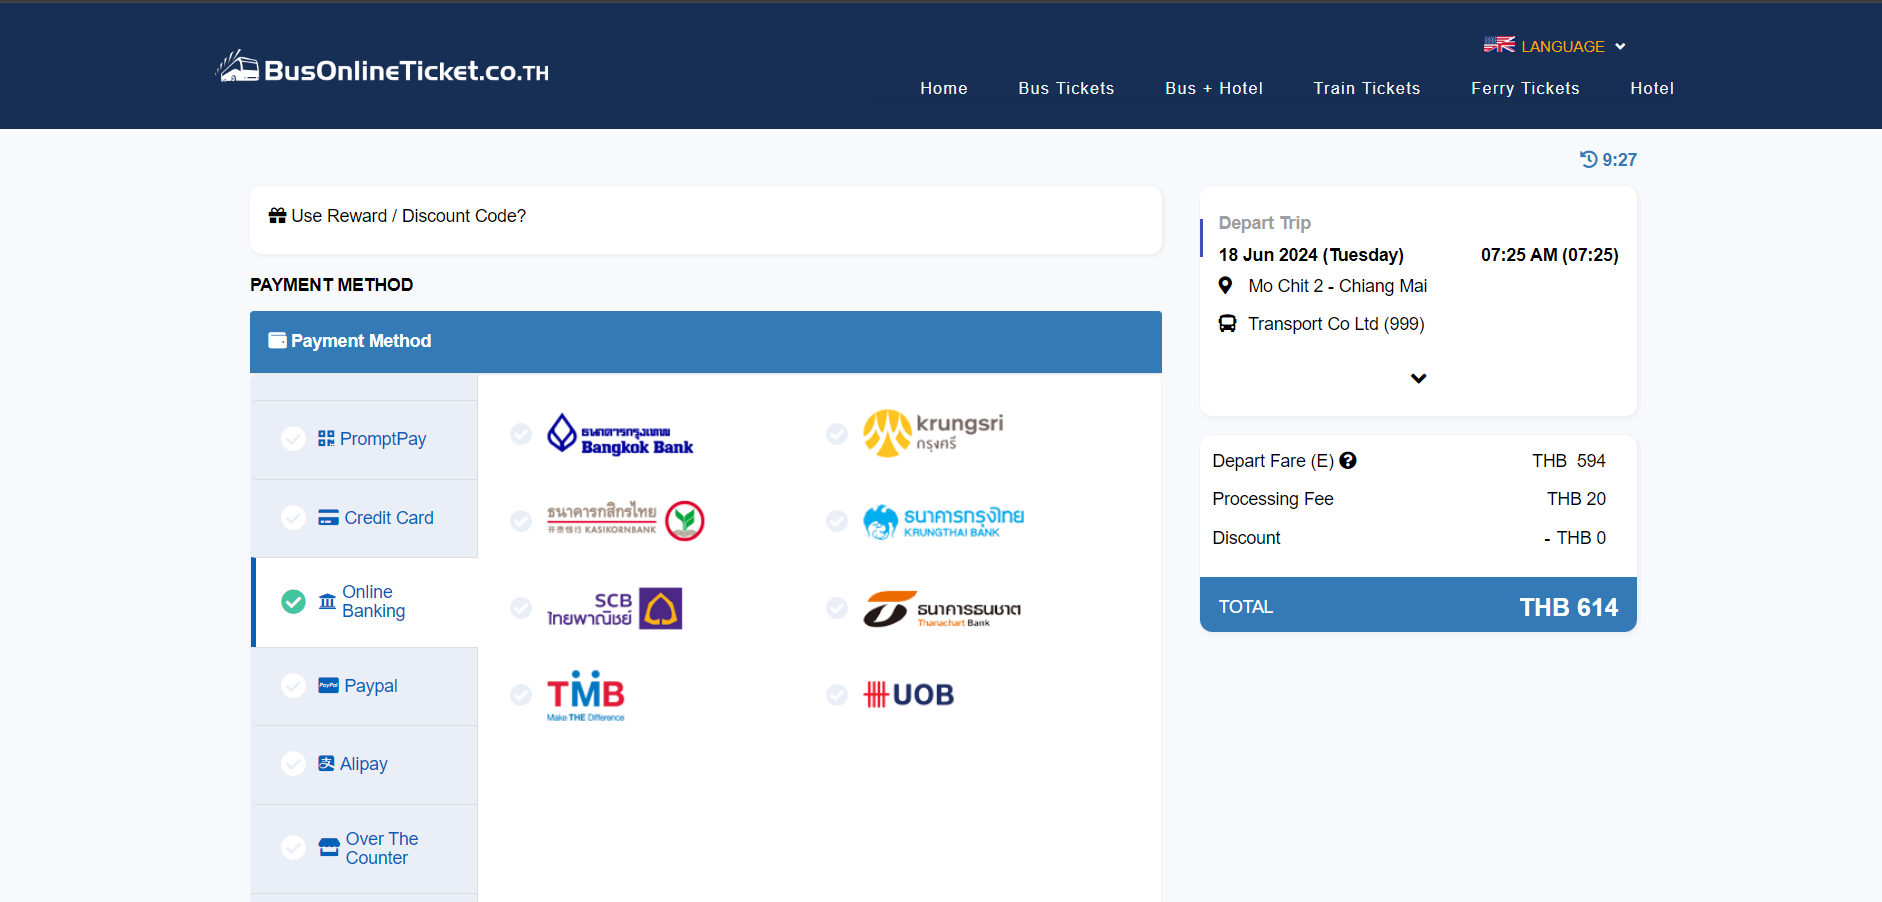Click the TMB bank logo
The image size is (1882, 902).
click(x=586, y=696)
